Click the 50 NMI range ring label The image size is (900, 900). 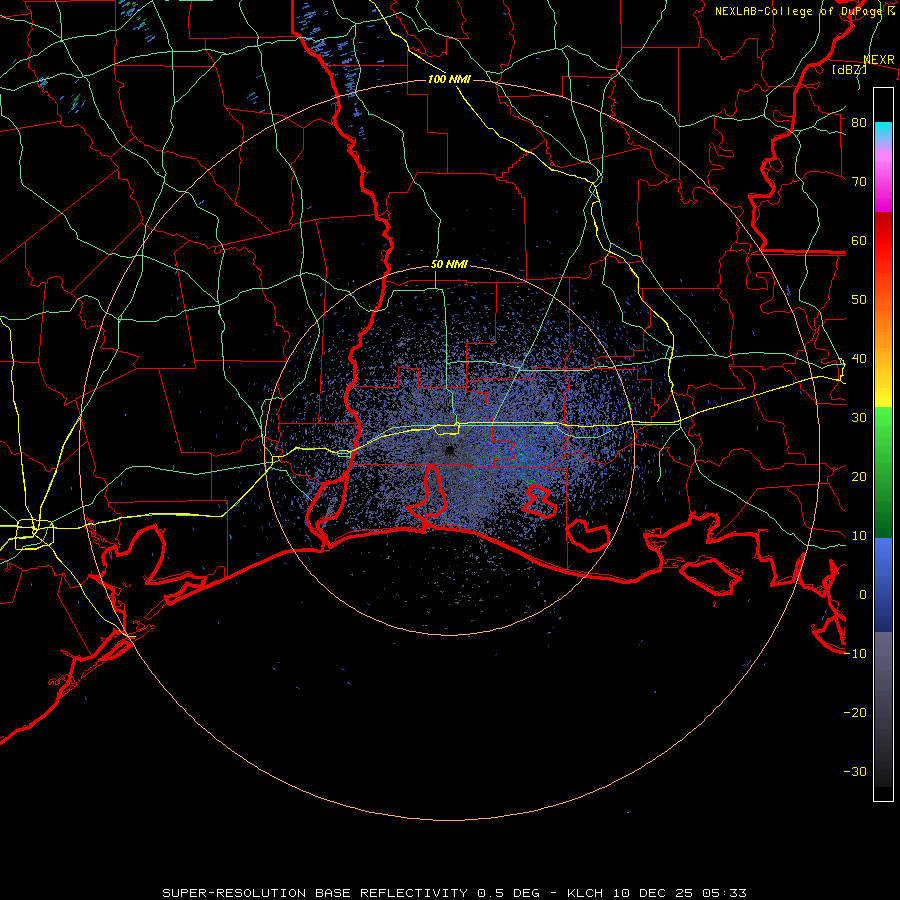pos(449,265)
